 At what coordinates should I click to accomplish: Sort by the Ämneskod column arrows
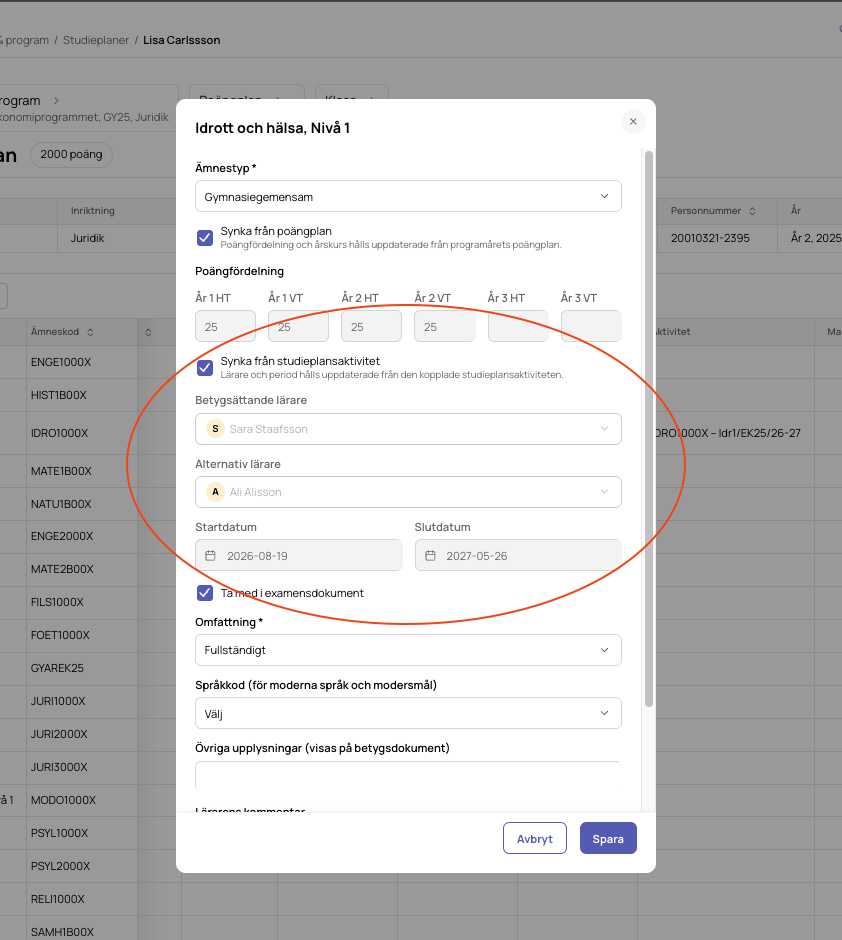pos(90,332)
